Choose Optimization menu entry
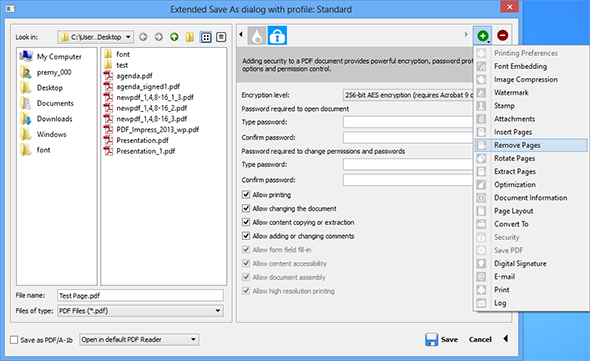 (x=531, y=185)
